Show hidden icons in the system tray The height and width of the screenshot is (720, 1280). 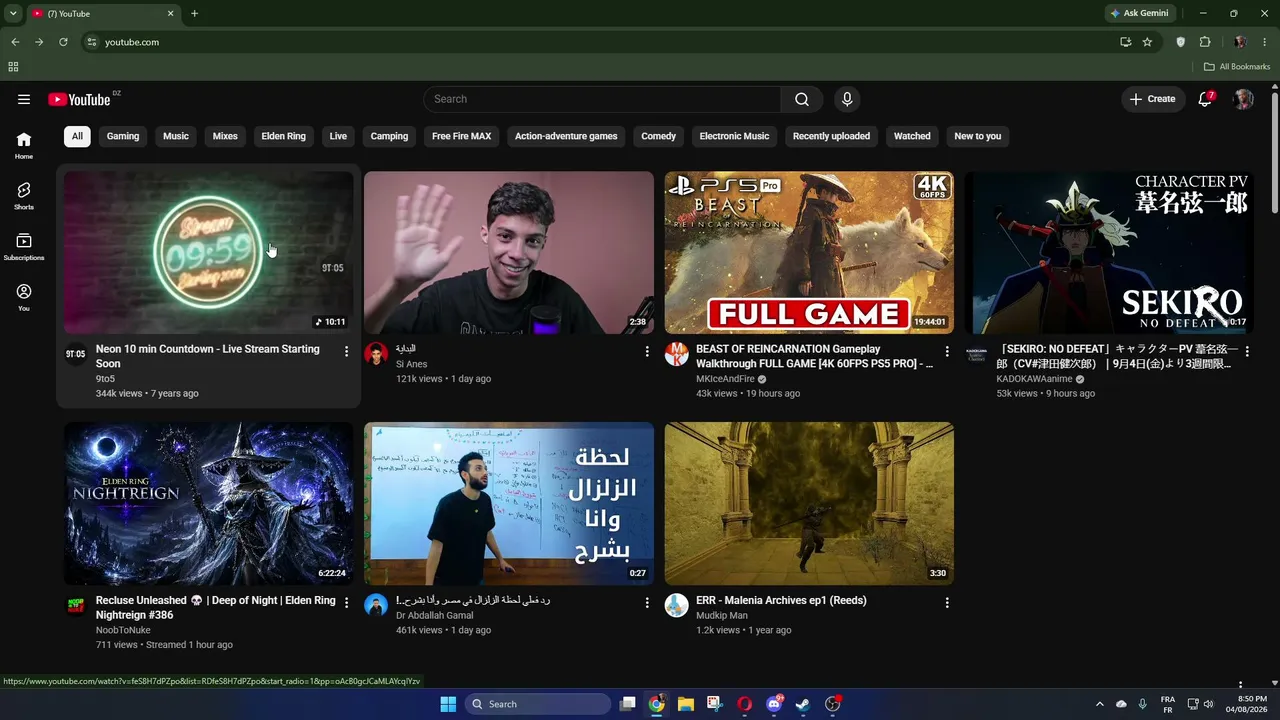1099,704
